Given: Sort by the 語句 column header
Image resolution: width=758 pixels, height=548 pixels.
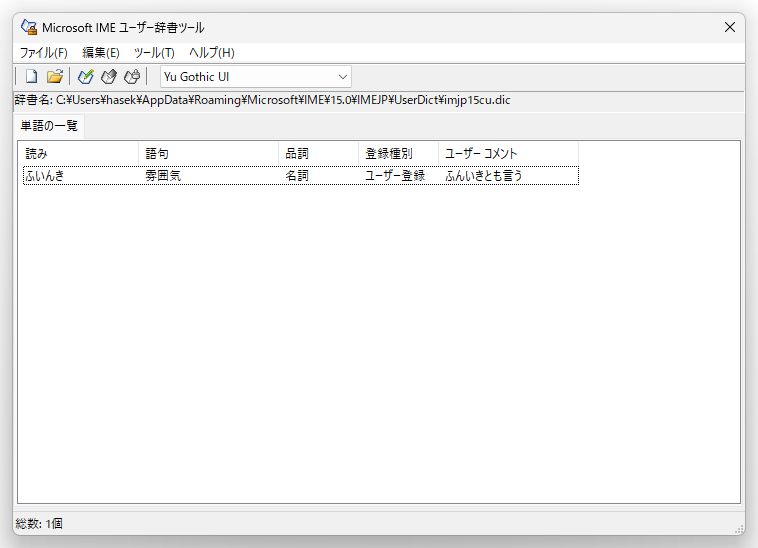Looking at the screenshot, I should click(208, 154).
